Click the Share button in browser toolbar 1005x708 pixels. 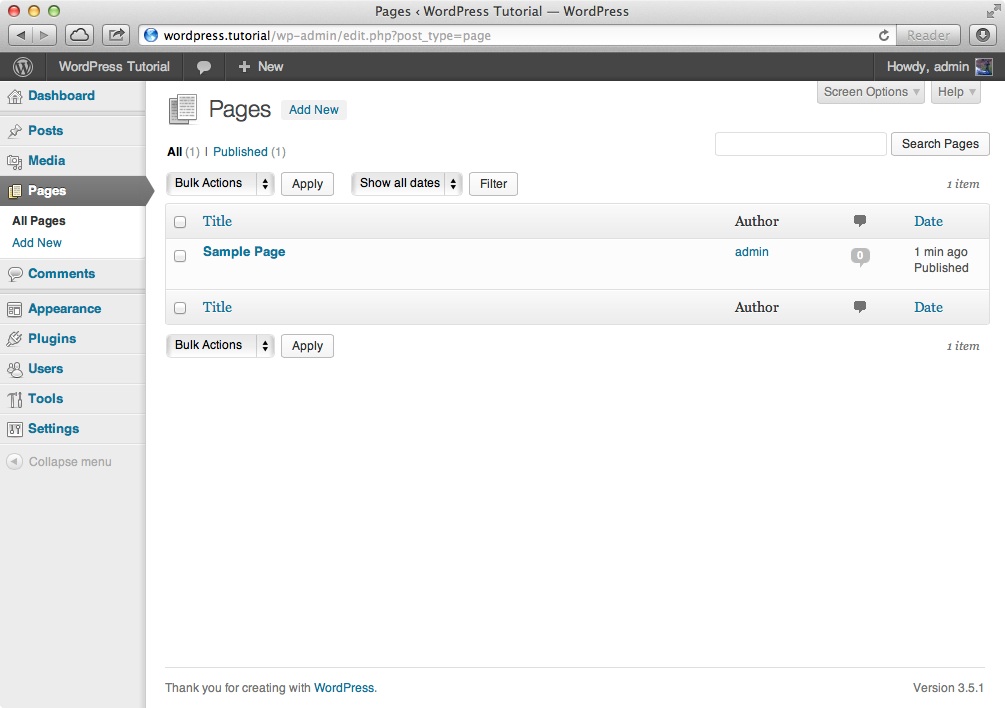click(116, 35)
